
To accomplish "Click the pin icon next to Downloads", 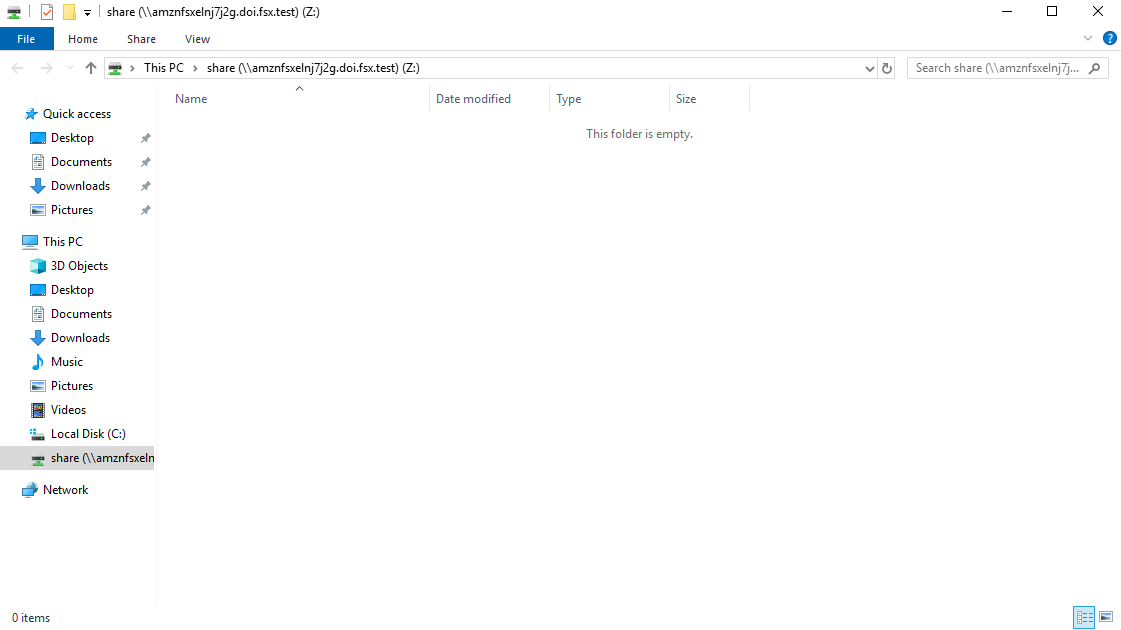I will pos(145,186).
